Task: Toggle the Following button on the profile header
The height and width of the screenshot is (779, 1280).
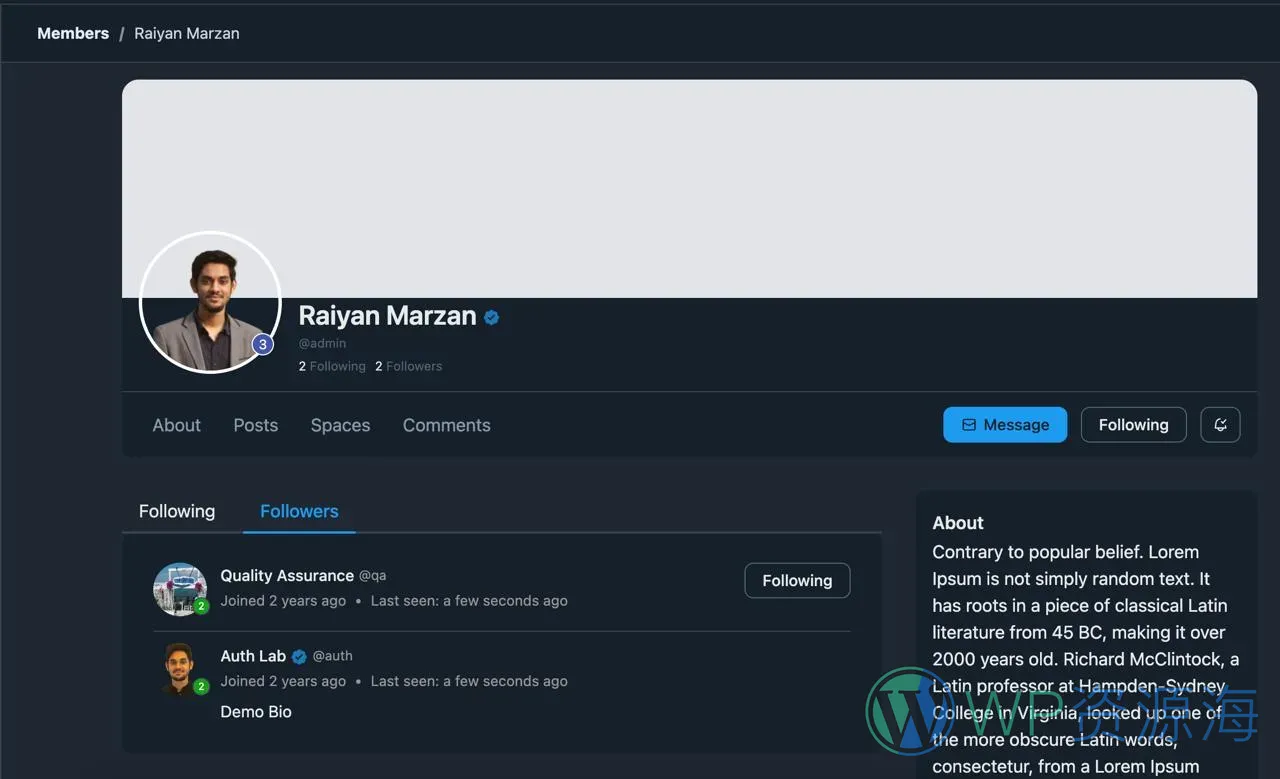Action: pyautogui.click(x=1133, y=425)
